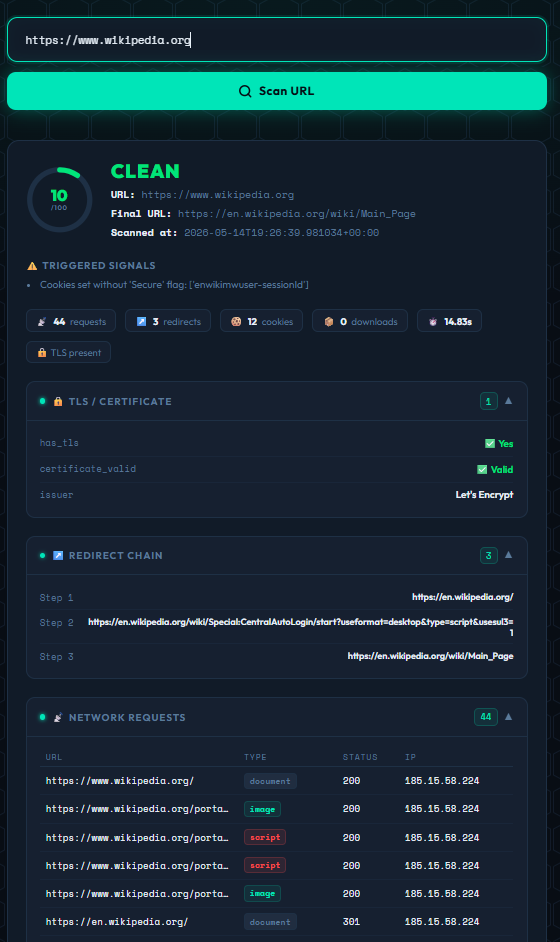The image size is (560, 942).
Task: Click the https://en.wikipedia.org/ request row URL
Action: click(117, 922)
